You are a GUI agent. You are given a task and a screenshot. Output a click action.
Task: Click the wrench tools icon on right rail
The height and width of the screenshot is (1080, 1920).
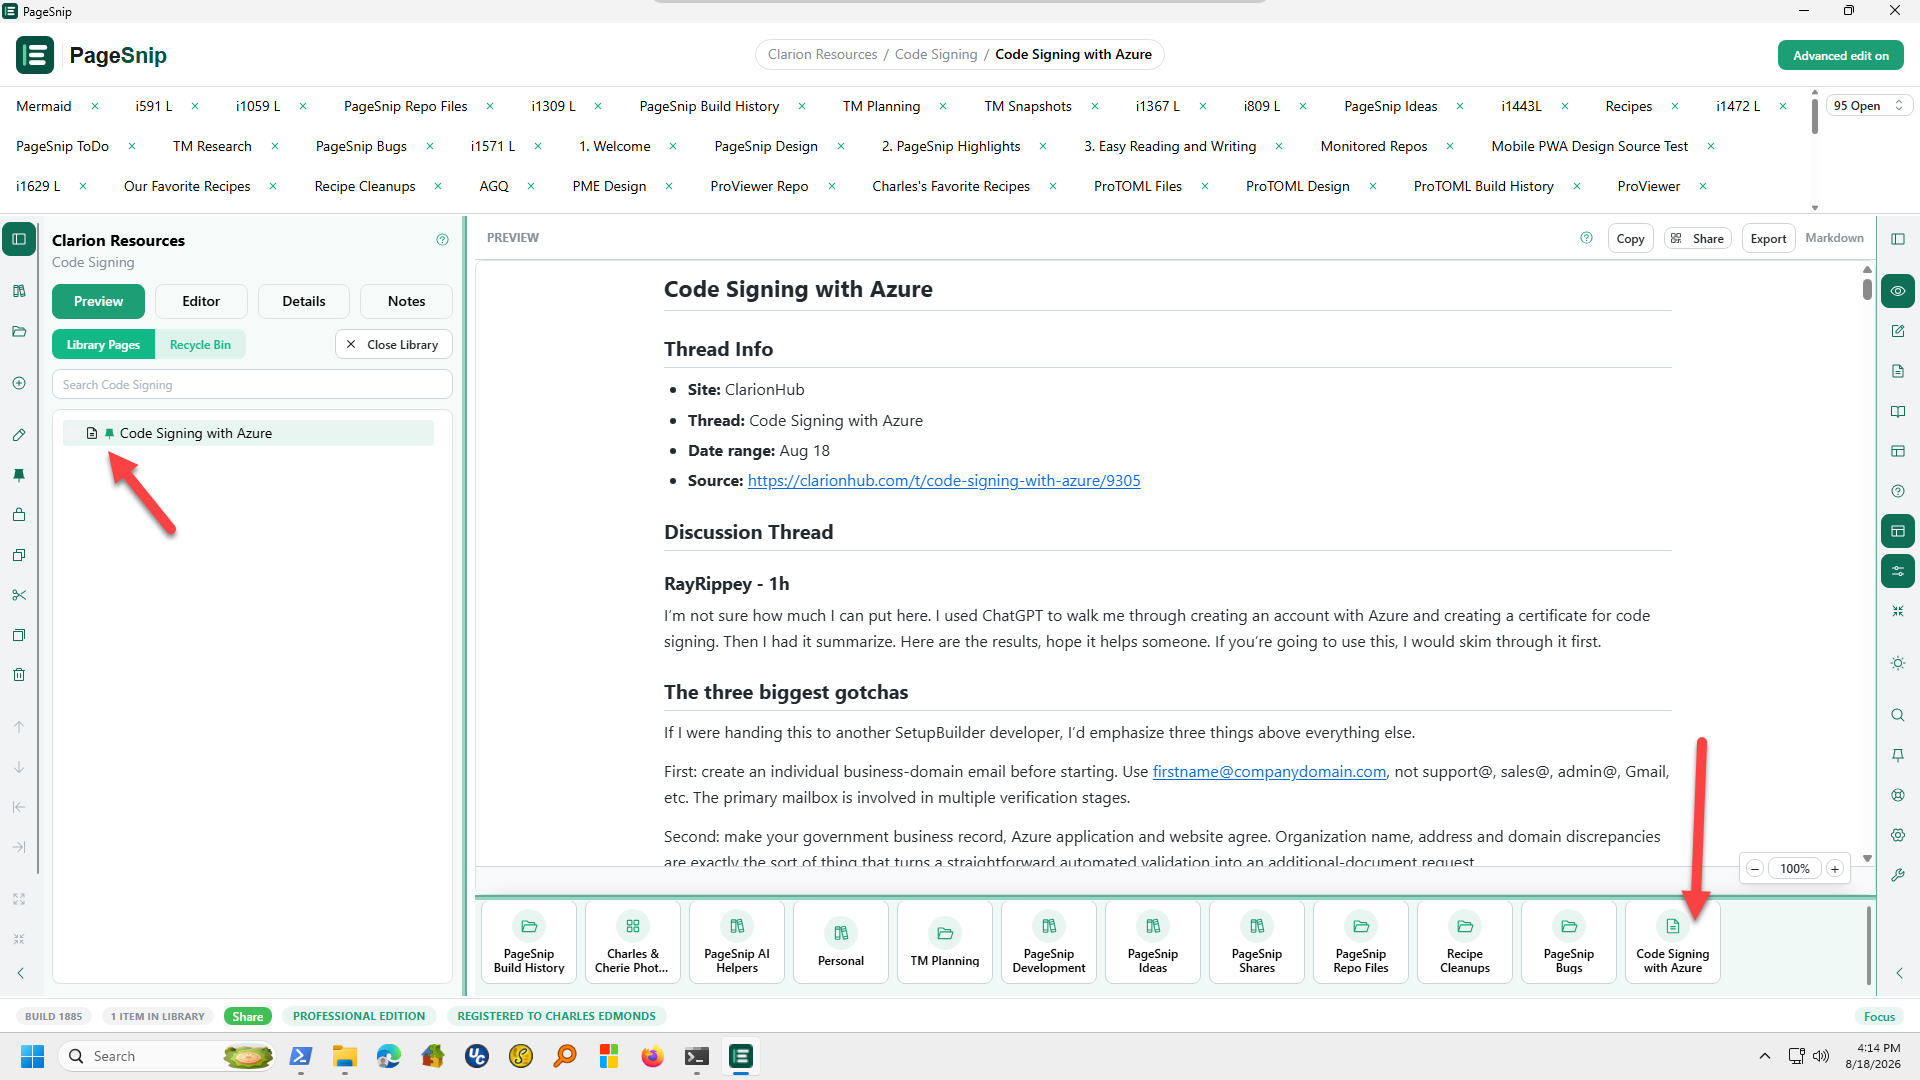pos(1898,875)
